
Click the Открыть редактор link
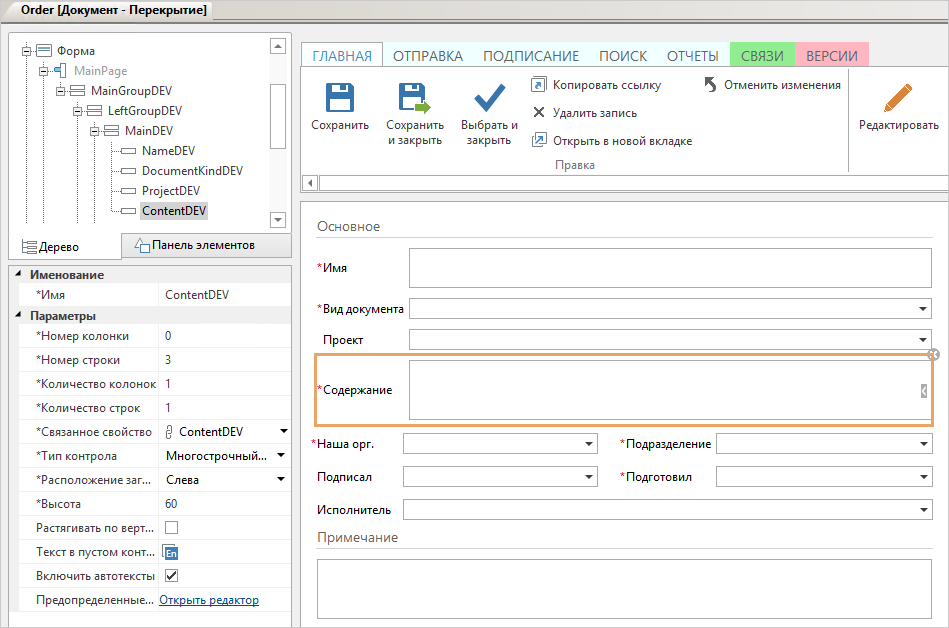[x=209, y=600]
